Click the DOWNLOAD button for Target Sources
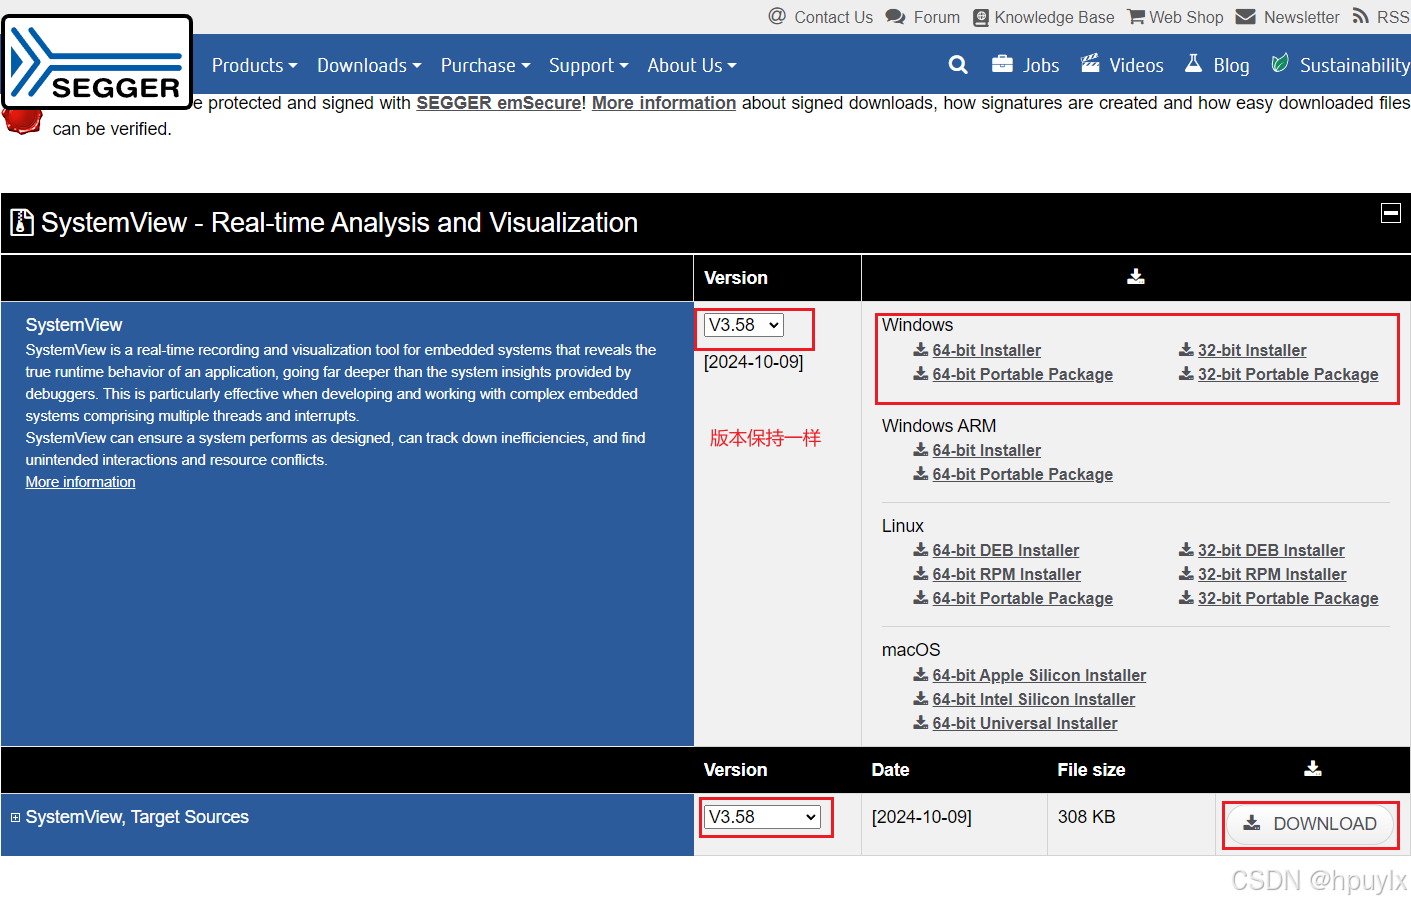Image resolution: width=1411 pixels, height=906 pixels. 1310,823
